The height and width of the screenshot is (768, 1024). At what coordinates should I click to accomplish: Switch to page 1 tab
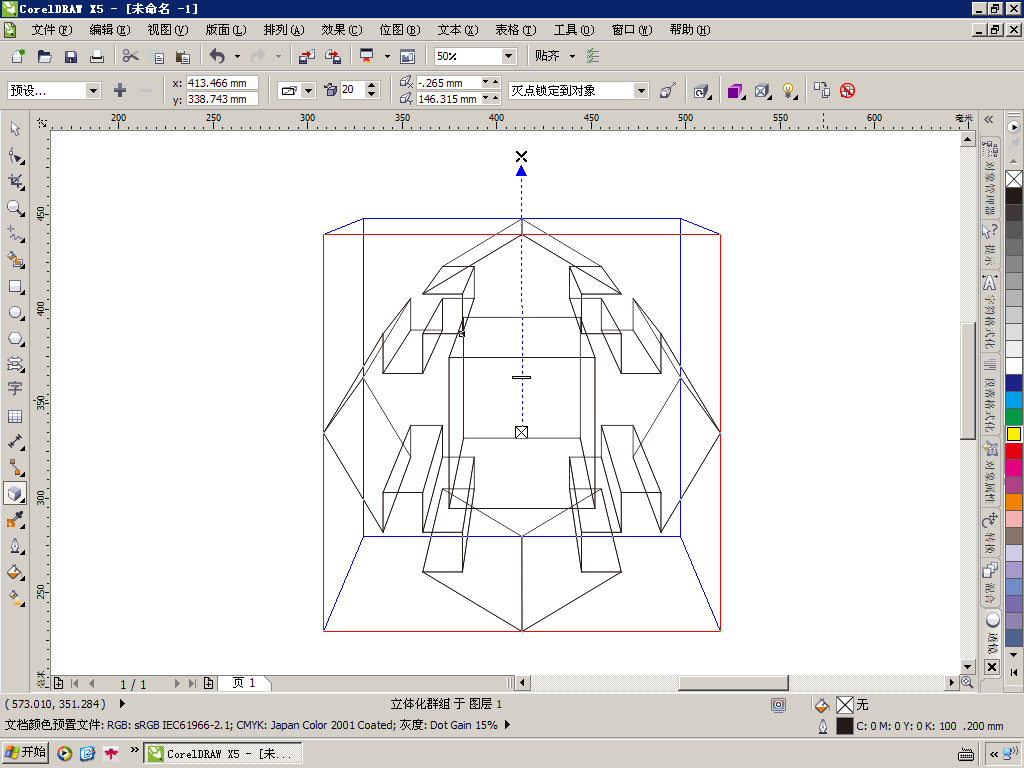point(244,683)
